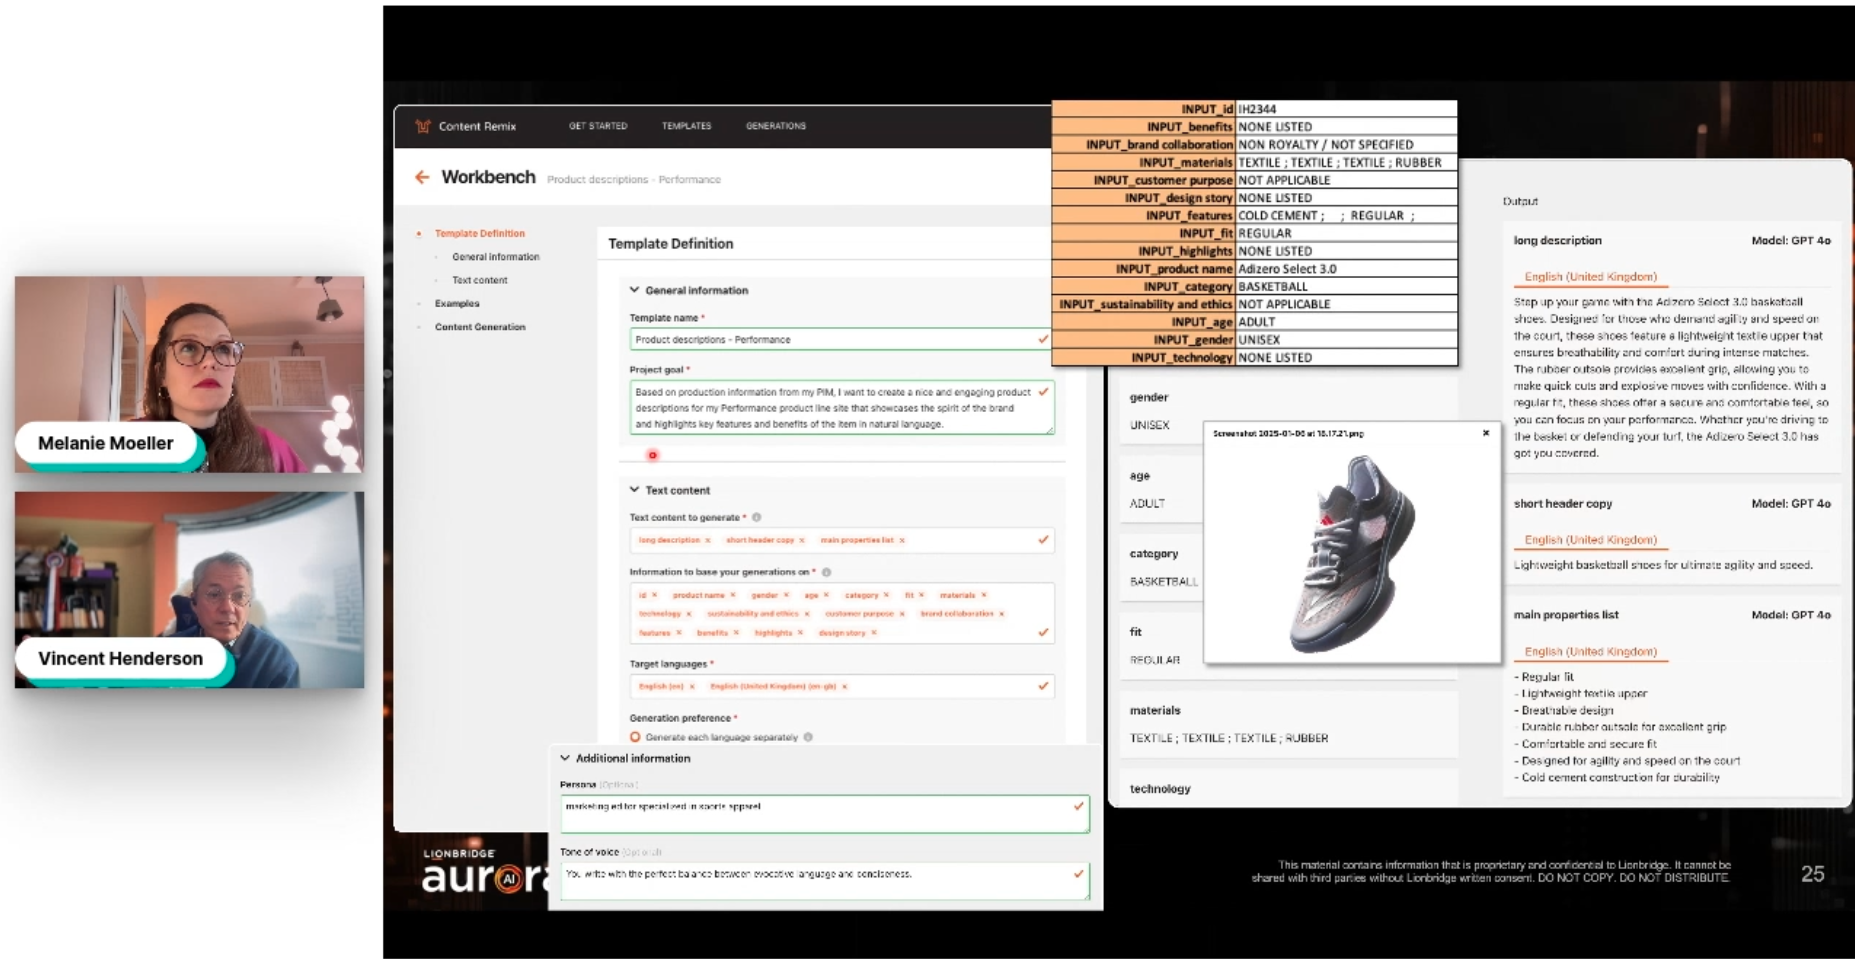Remove the 'category' information tag
Screen dimensions: 1855x959
point(886,595)
